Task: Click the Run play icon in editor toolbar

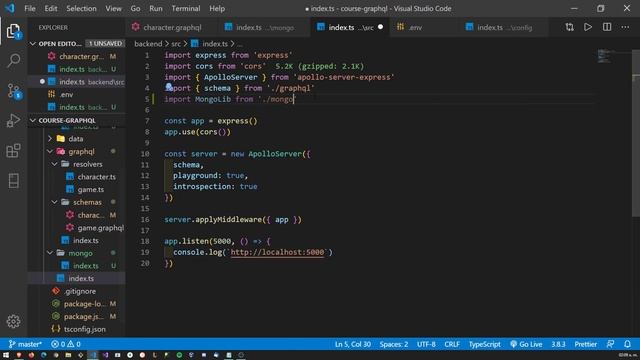Action: (x=588, y=27)
